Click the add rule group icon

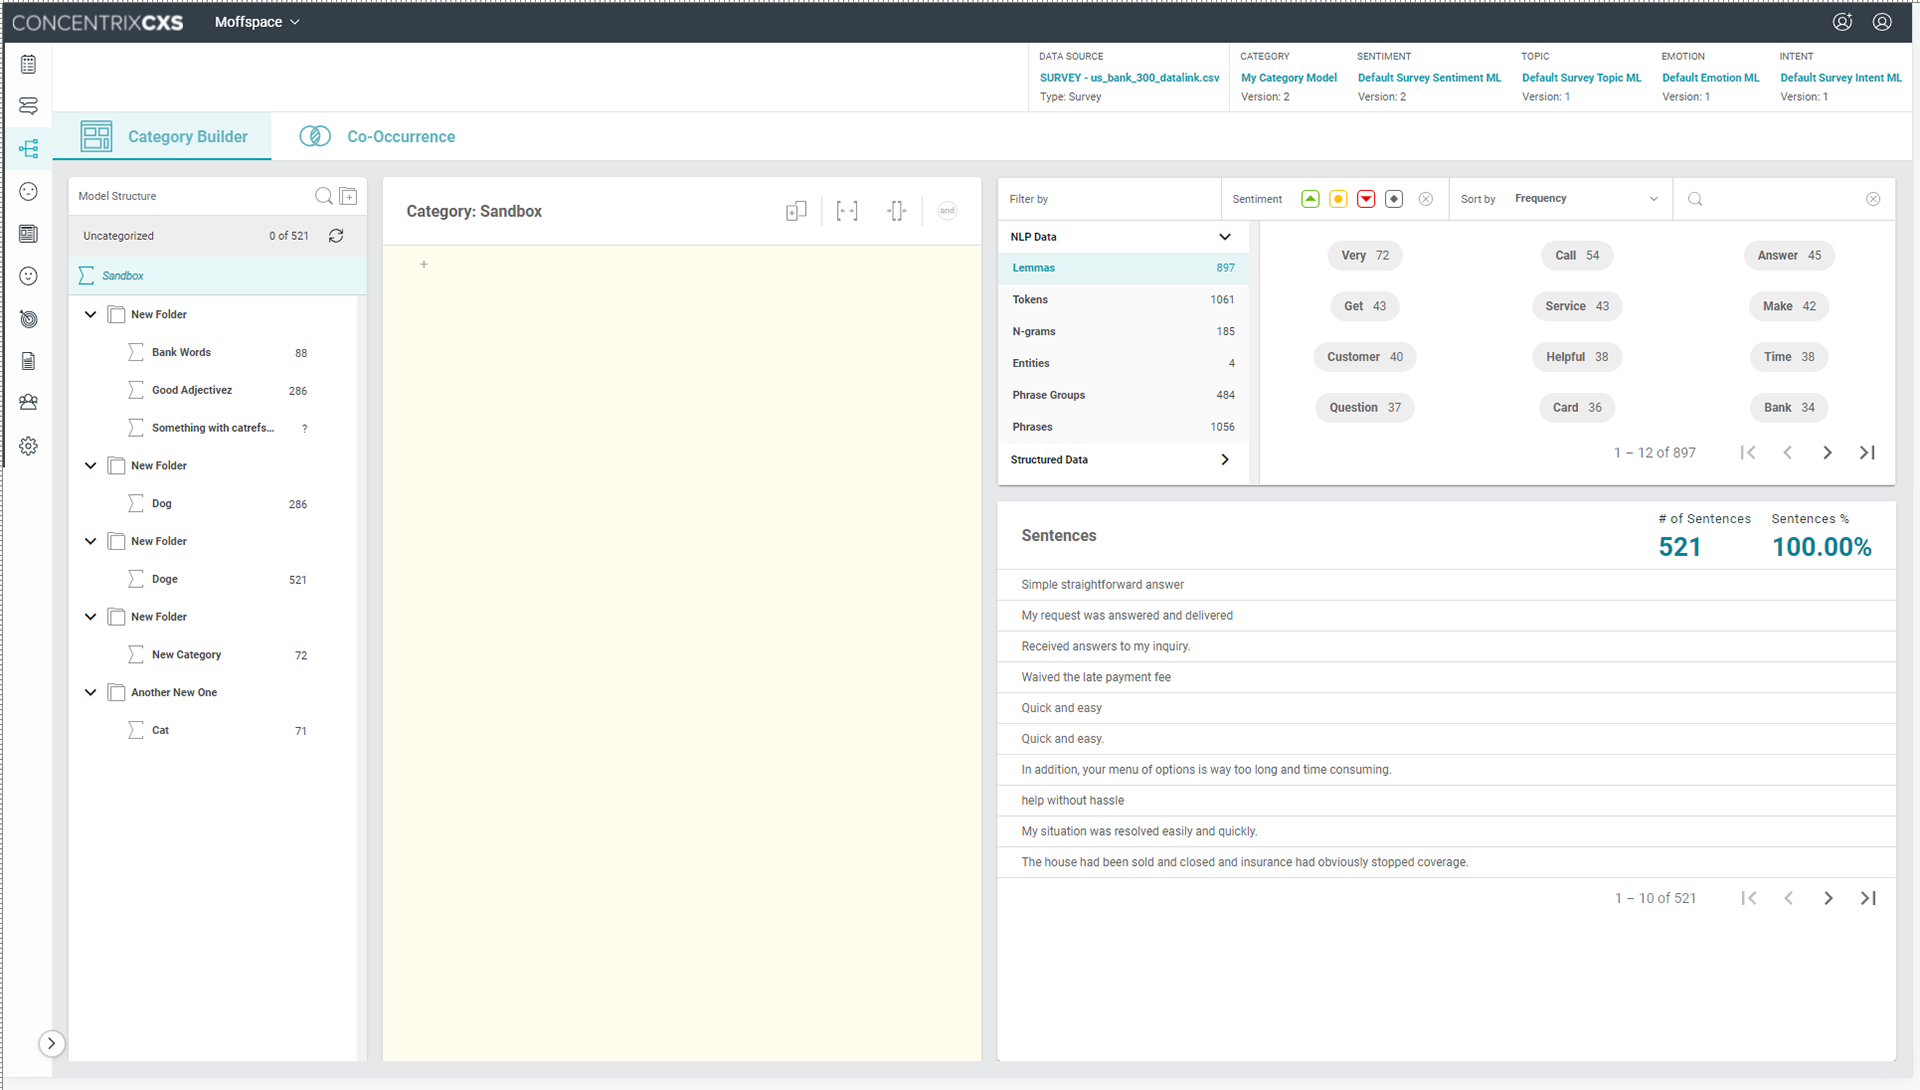[x=796, y=211]
